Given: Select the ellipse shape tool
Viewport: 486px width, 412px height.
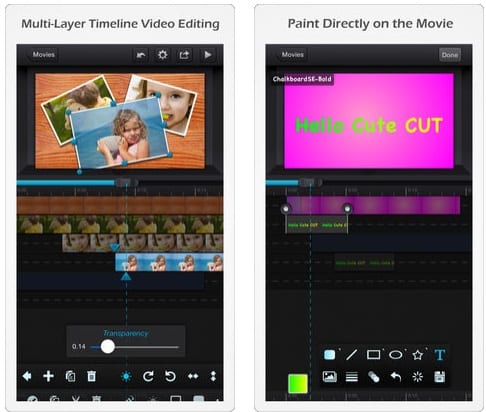Looking at the screenshot, I should tap(396, 355).
